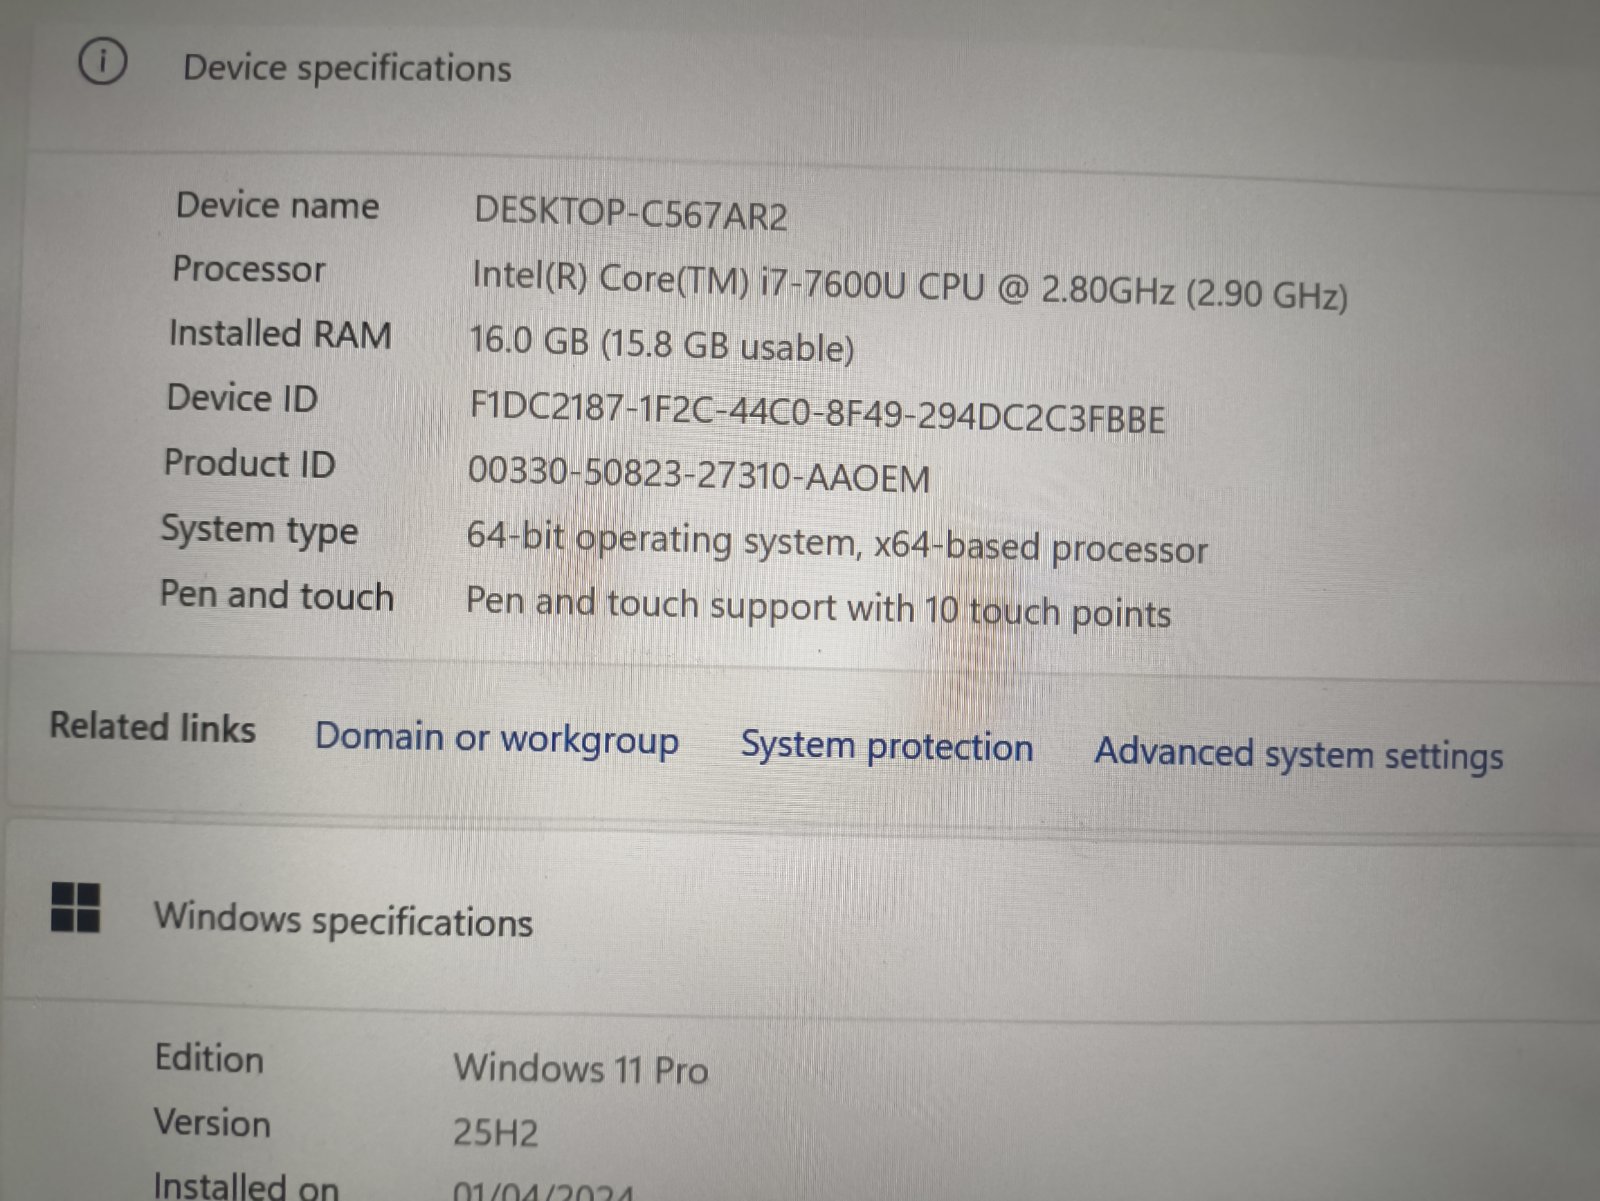Click the pen and touch support value
Image resolution: width=1600 pixels, height=1201 pixels.
pyautogui.click(x=818, y=608)
